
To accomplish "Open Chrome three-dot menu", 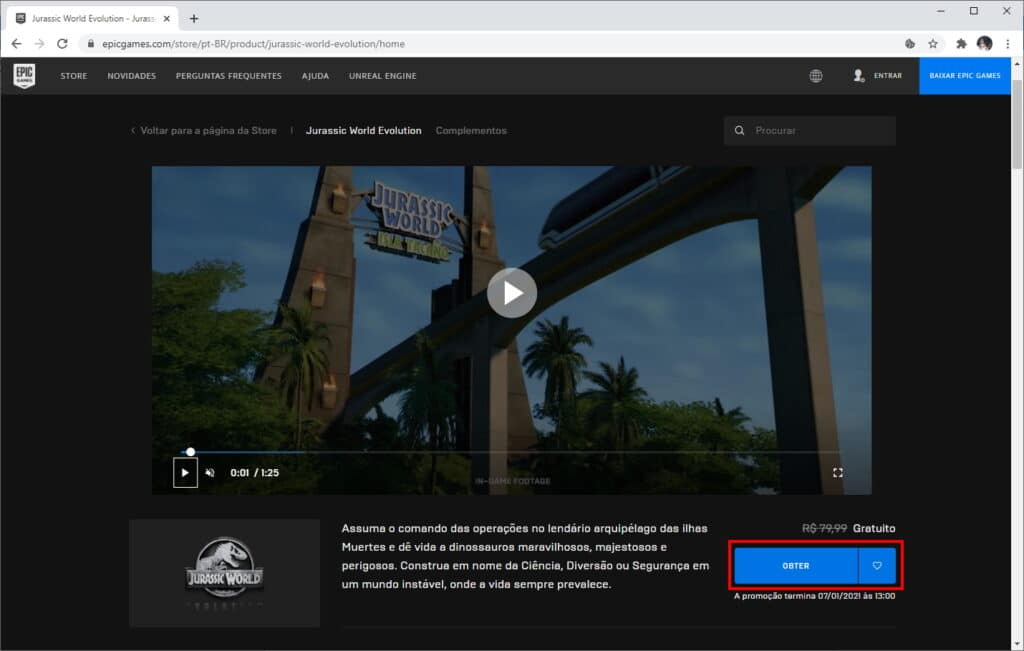I will [x=1008, y=44].
